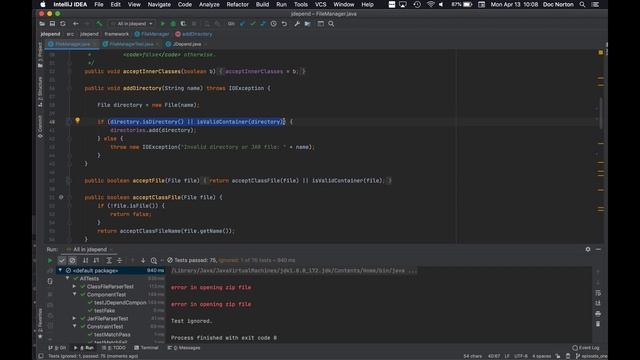Viewport: 640px width, 360px height.
Task: Open the VCS menu
Action: click(320, 4)
